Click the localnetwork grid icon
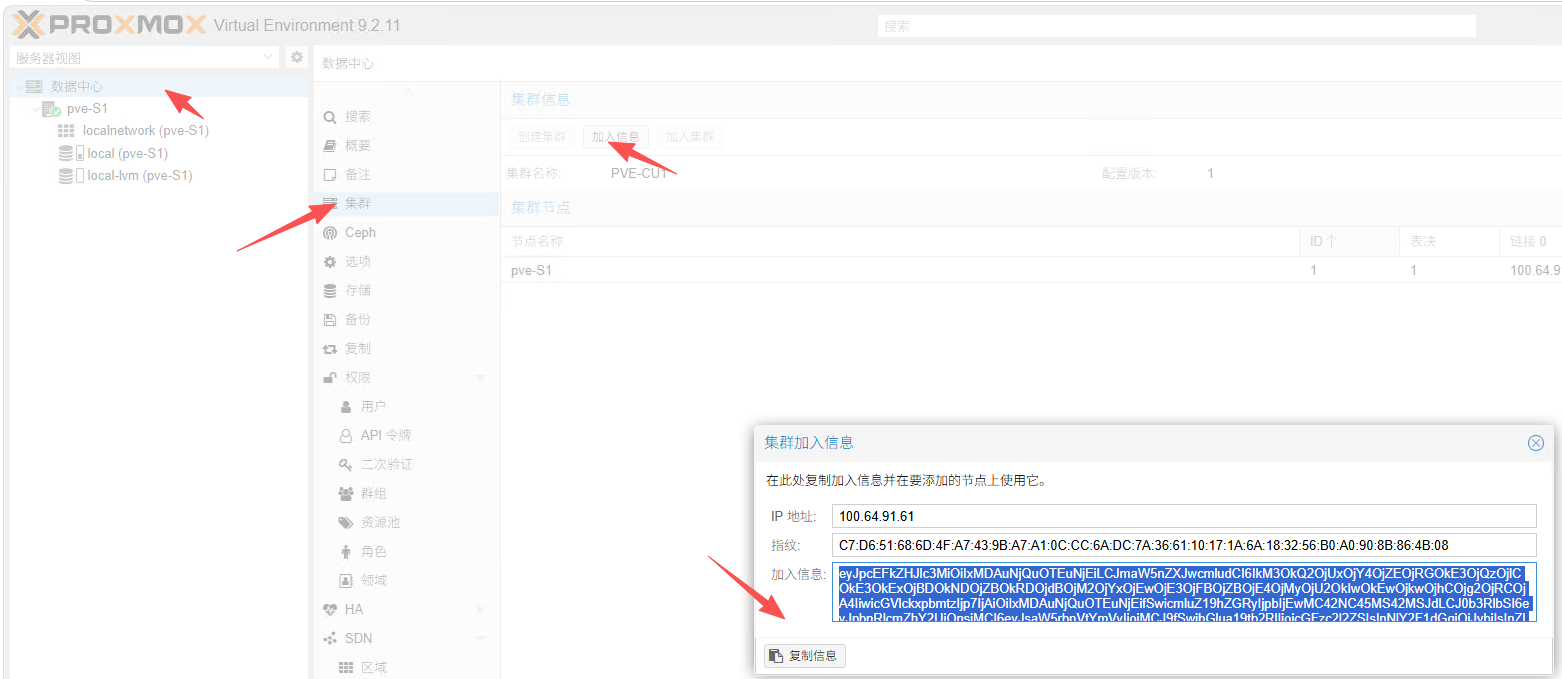The image size is (1562, 679). (x=66, y=131)
